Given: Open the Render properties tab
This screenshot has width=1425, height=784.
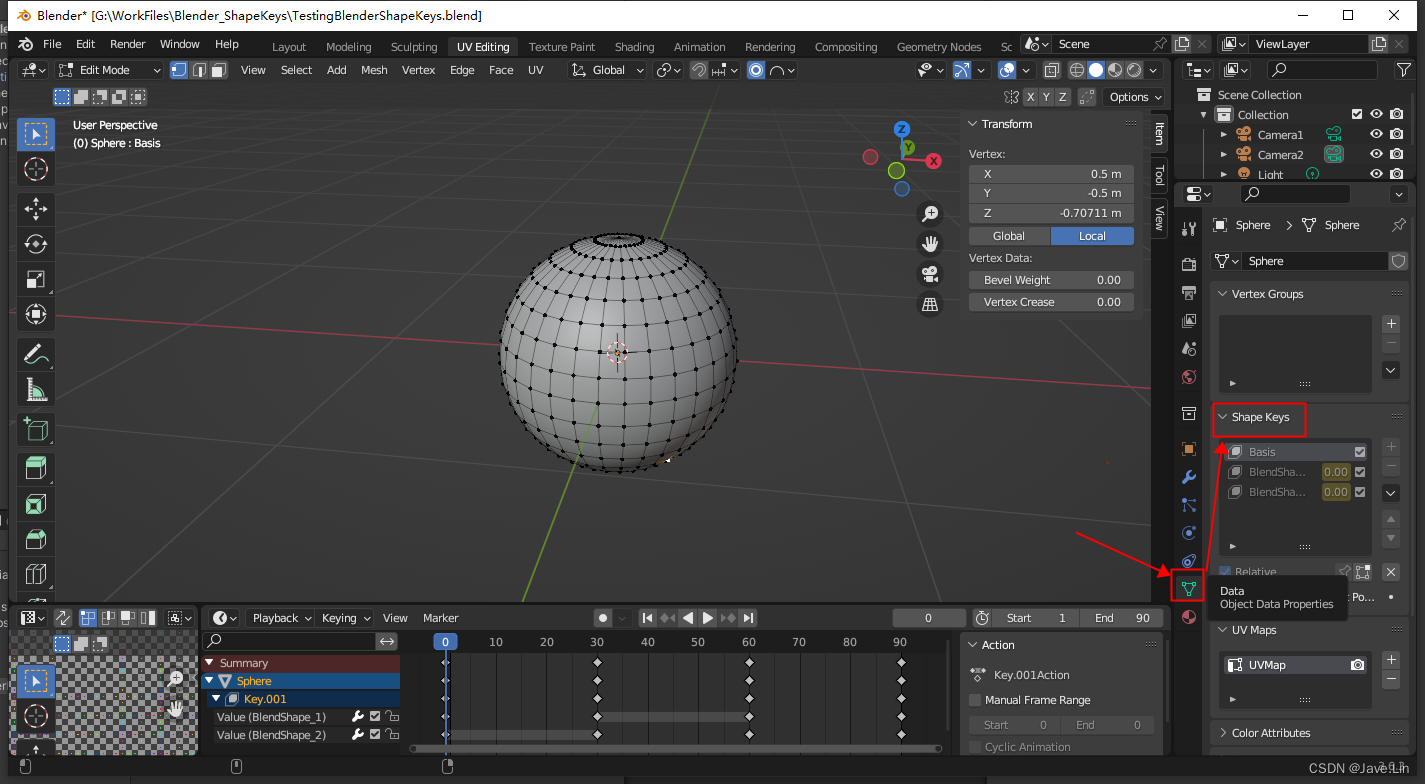Looking at the screenshot, I should 1189,265.
